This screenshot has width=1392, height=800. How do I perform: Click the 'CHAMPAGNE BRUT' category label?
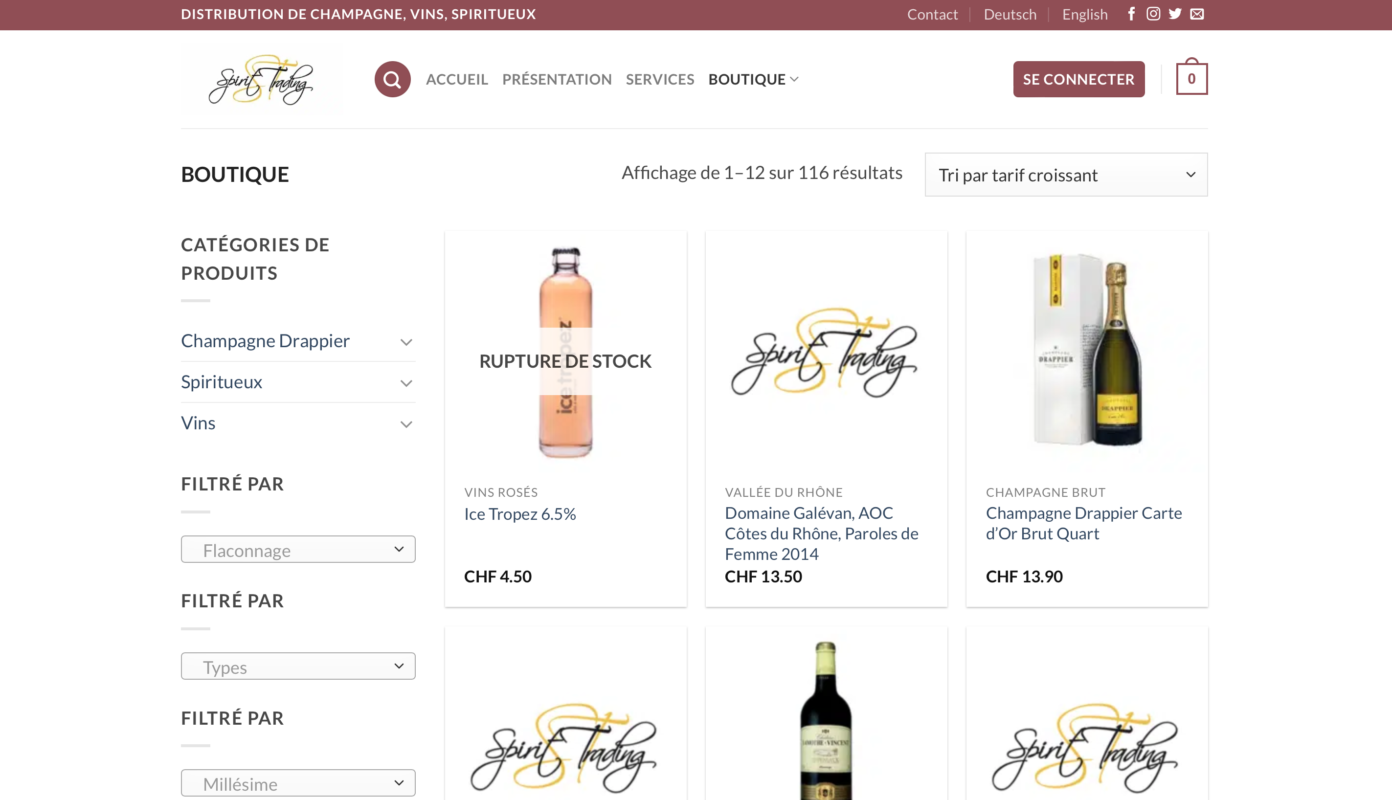[x=1046, y=492]
